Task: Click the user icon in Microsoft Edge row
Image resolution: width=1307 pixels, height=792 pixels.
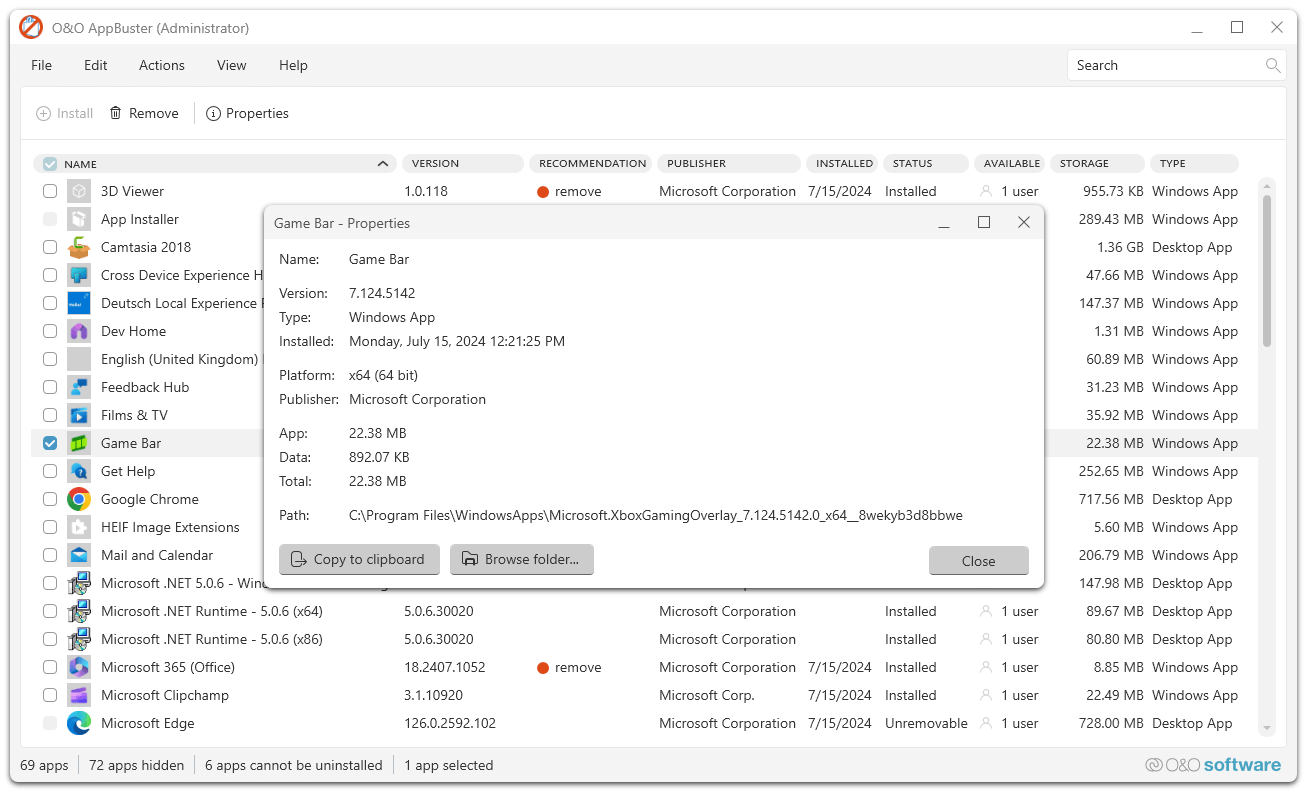Action: click(x=987, y=723)
